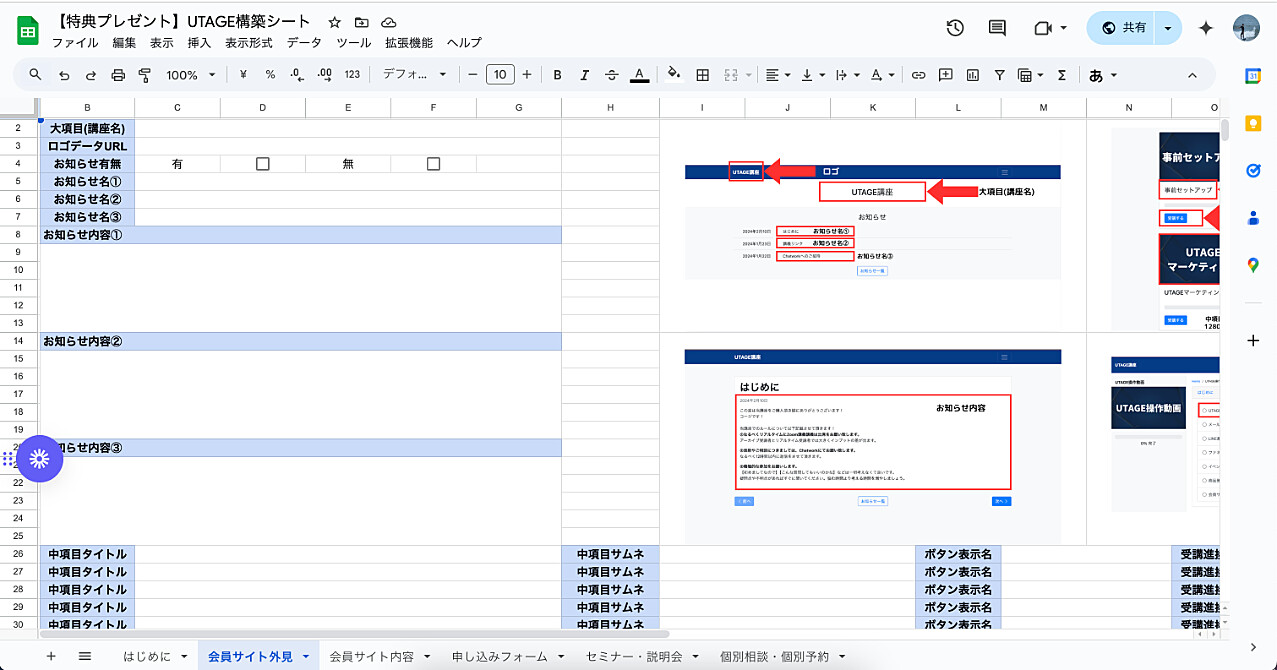
Task: Open the filter views dropdown
Action: 1028,75
